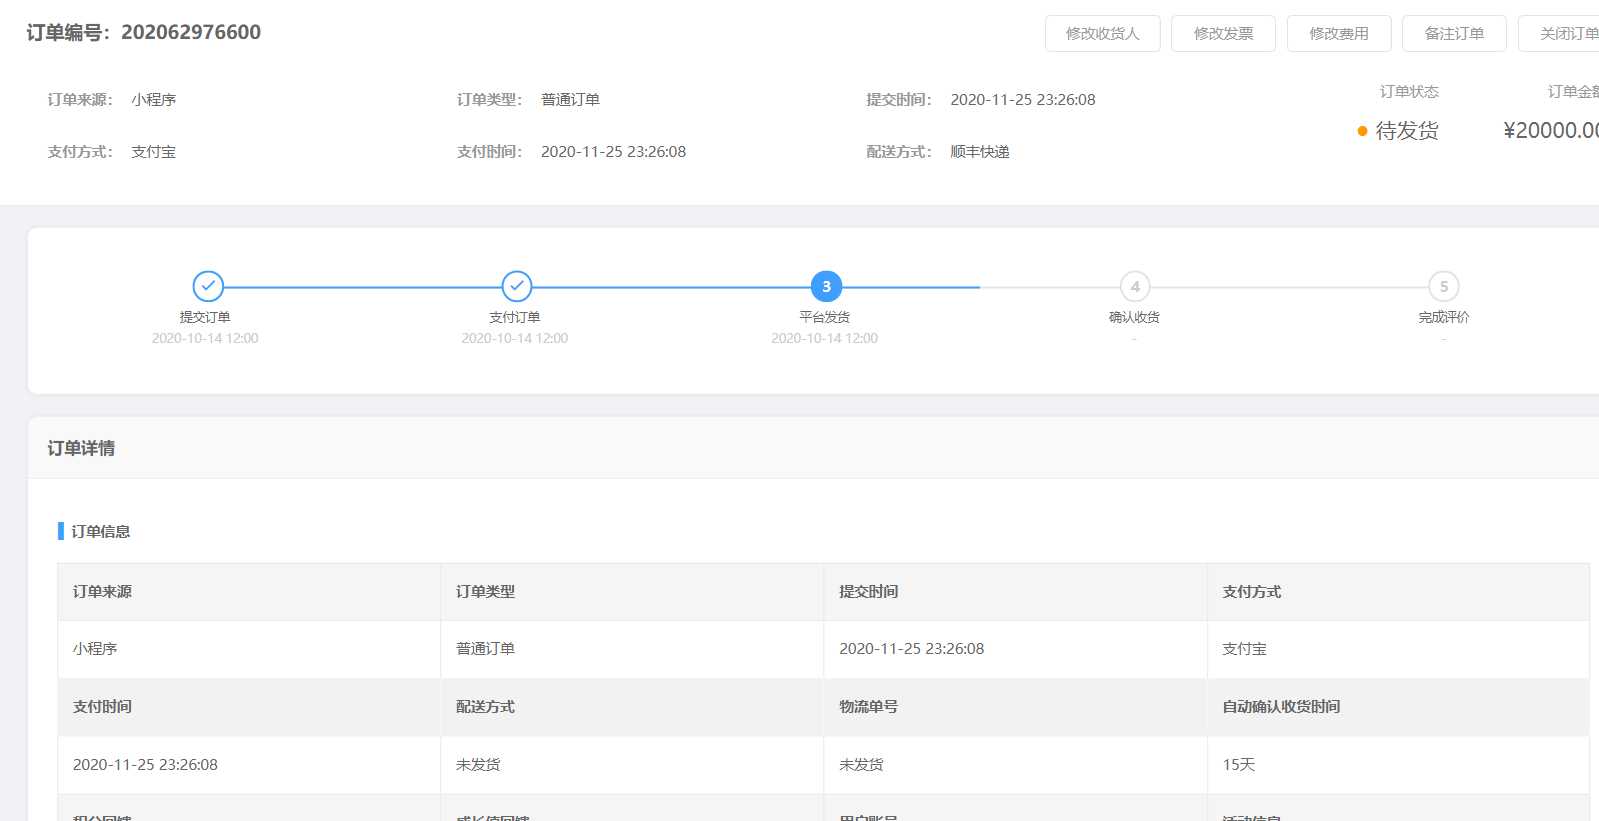Click table cell 普通订单
Screen dimensions: 1599x821
[485, 649]
